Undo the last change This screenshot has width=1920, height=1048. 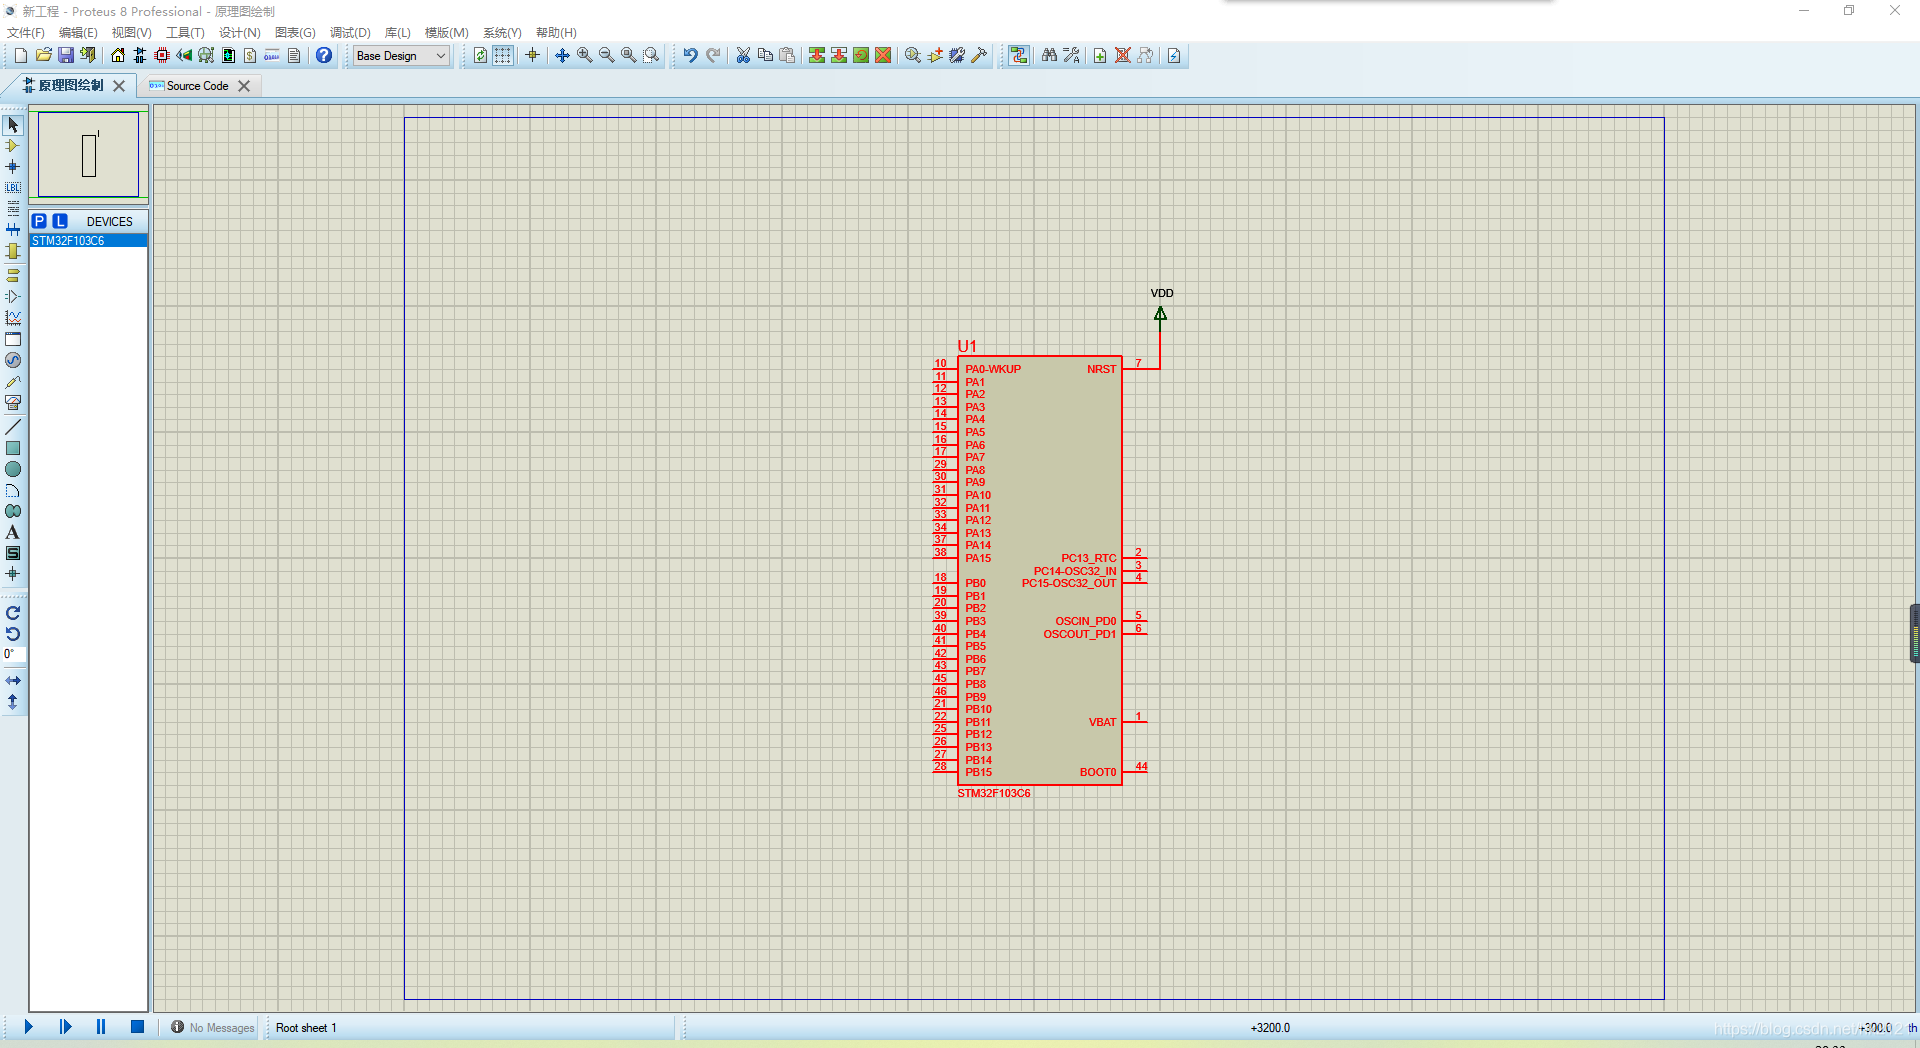[690, 56]
